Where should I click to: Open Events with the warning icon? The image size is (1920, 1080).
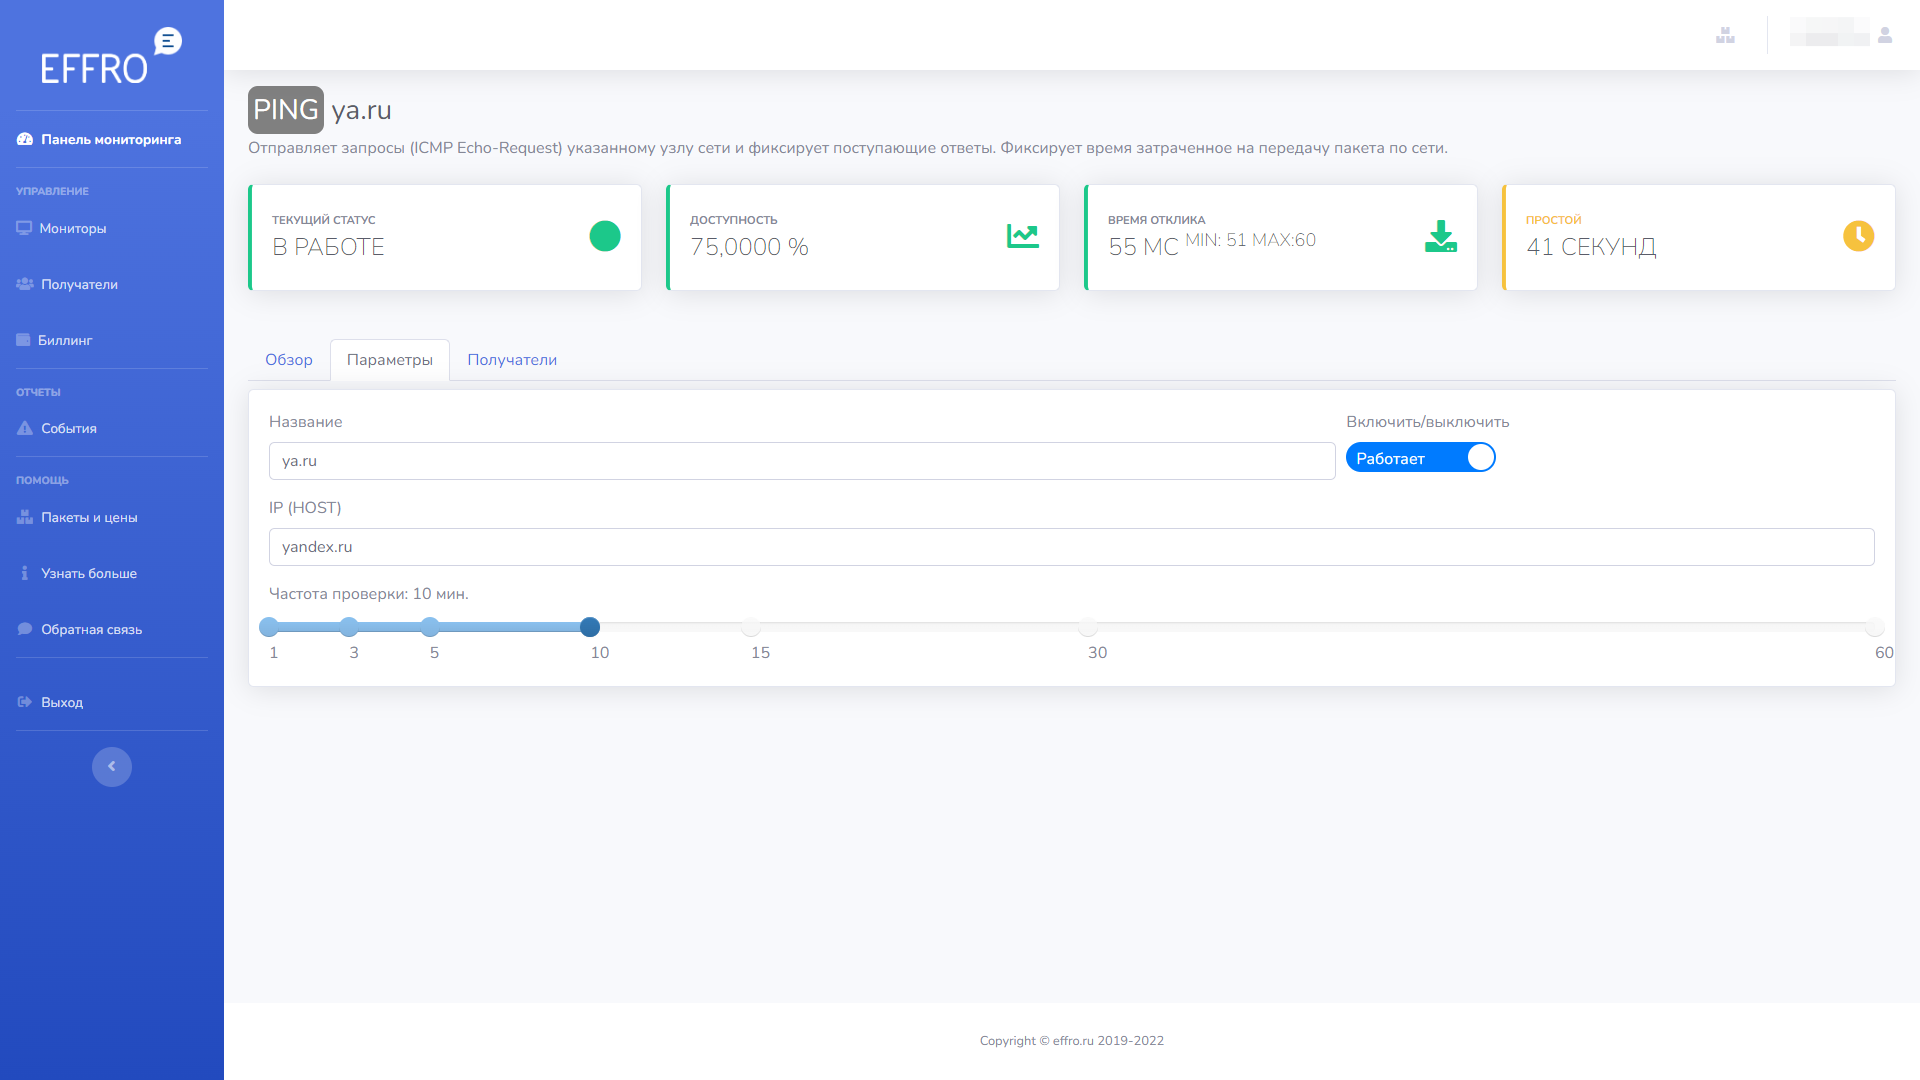(68, 428)
